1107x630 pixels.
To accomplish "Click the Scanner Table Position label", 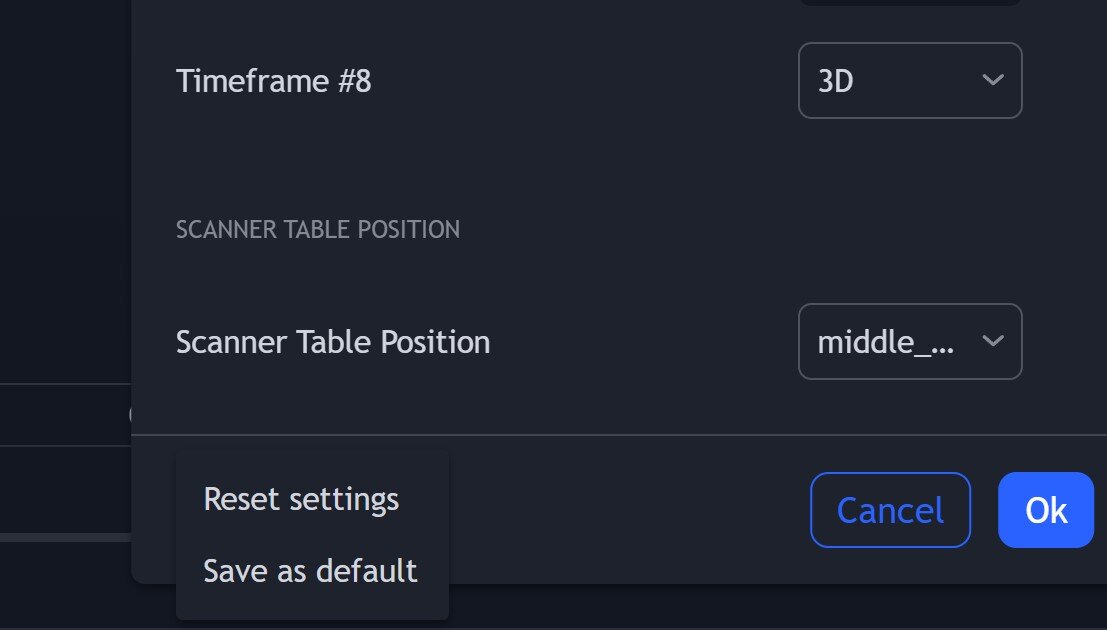I will click(333, 341).
